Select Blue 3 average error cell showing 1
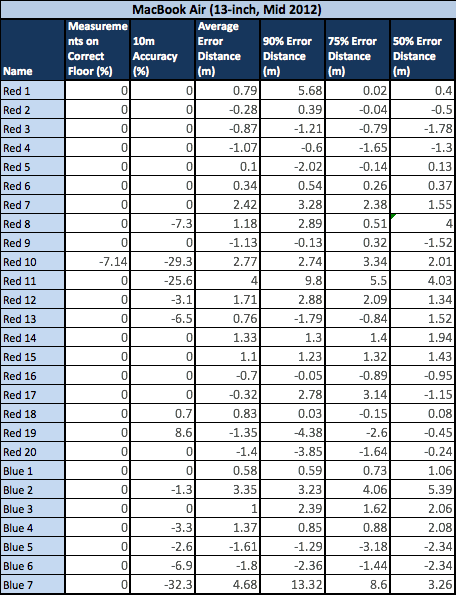 [227, 508]
